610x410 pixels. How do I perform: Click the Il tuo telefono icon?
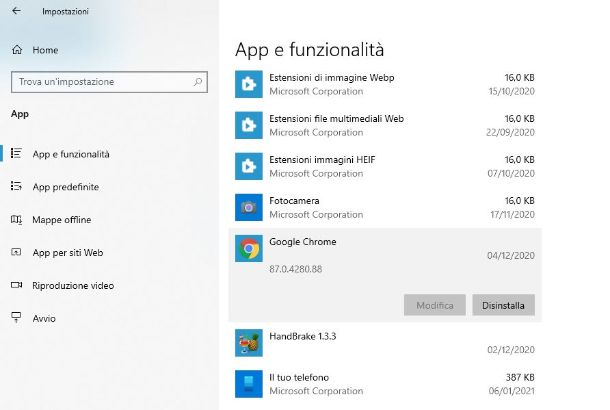[249, 384]
